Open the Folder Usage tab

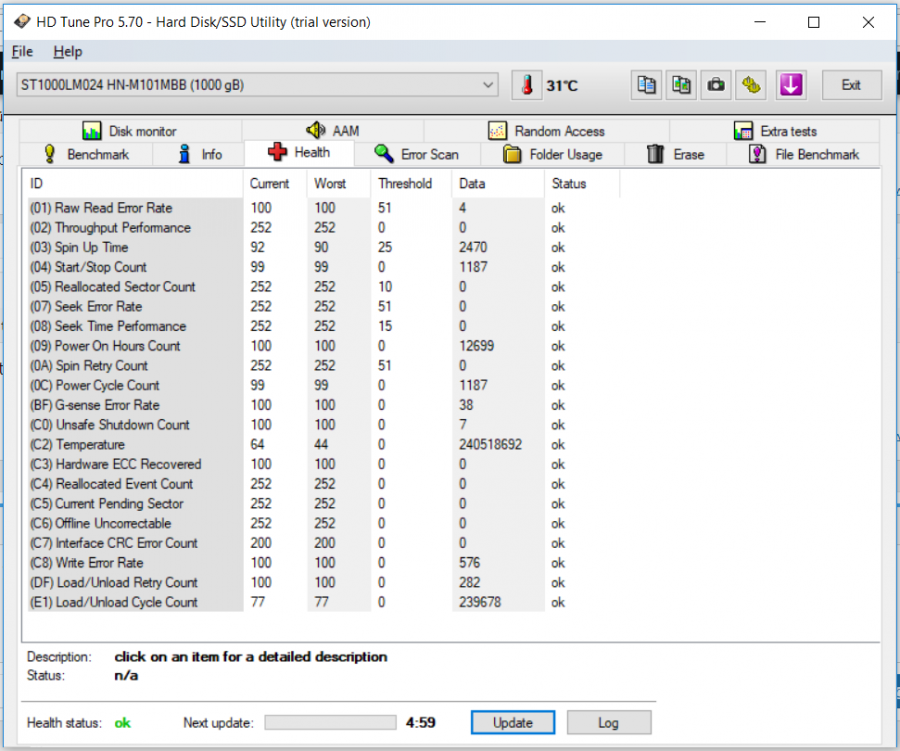(553, 154)
